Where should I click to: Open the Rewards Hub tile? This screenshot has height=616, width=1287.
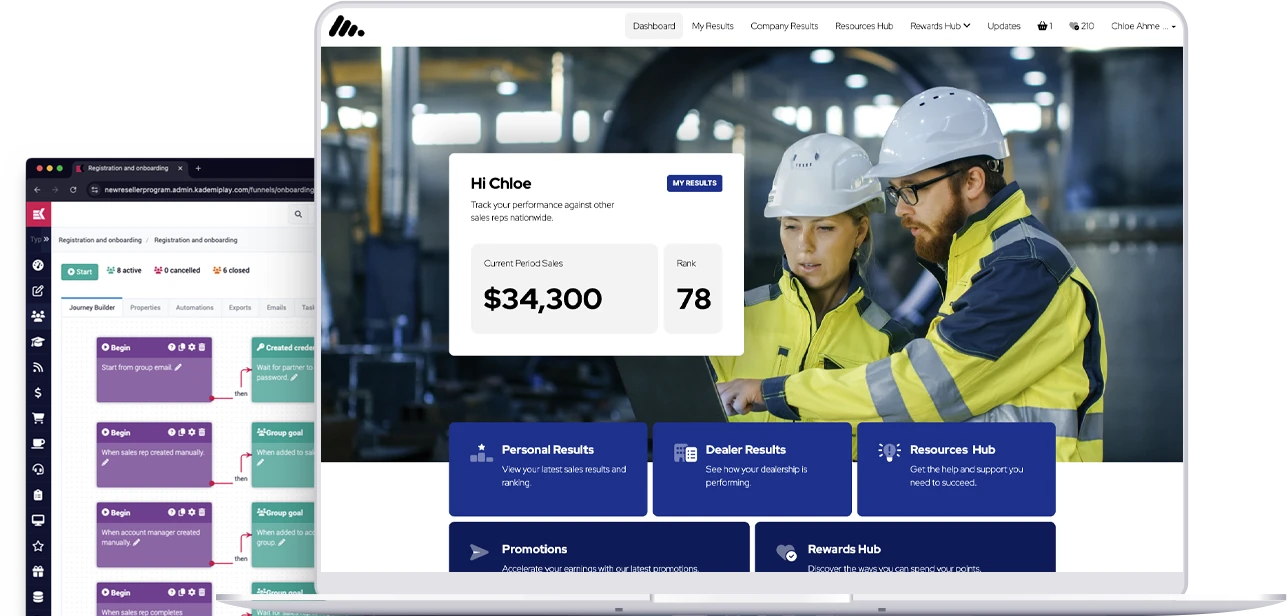pos(905,547)
